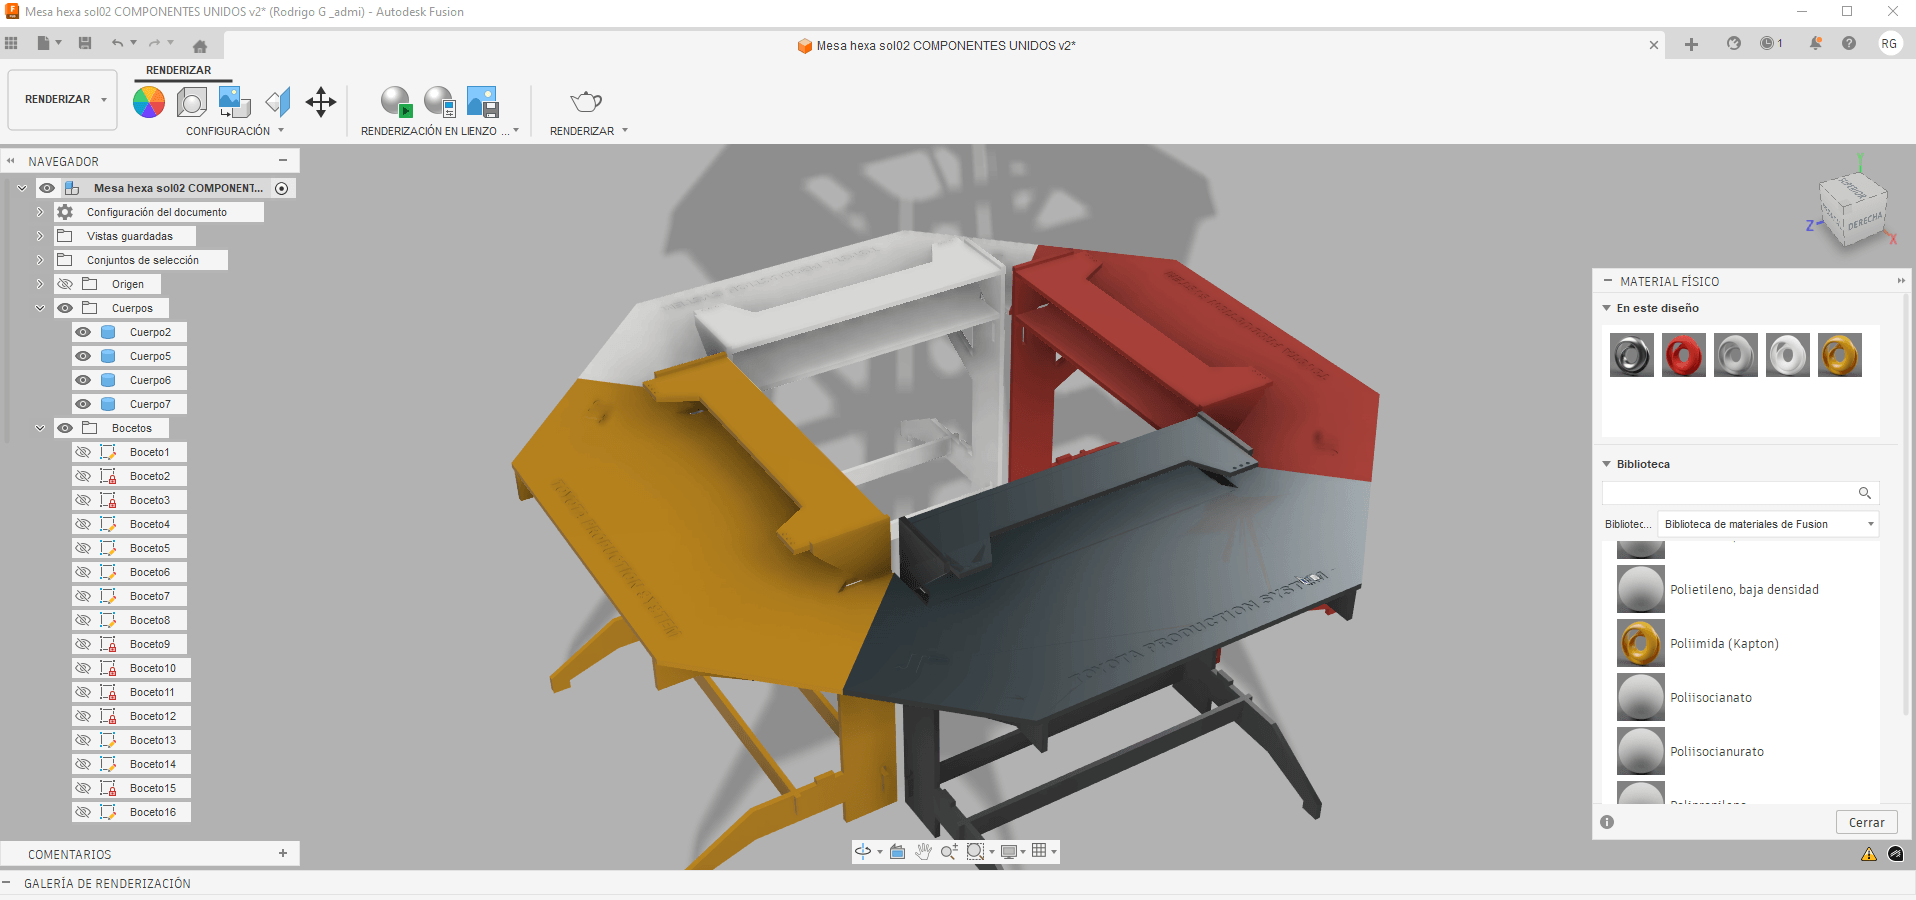Undo the last action
The width and height of the screenshot is (1916, 900).
[x=118, y=43]
